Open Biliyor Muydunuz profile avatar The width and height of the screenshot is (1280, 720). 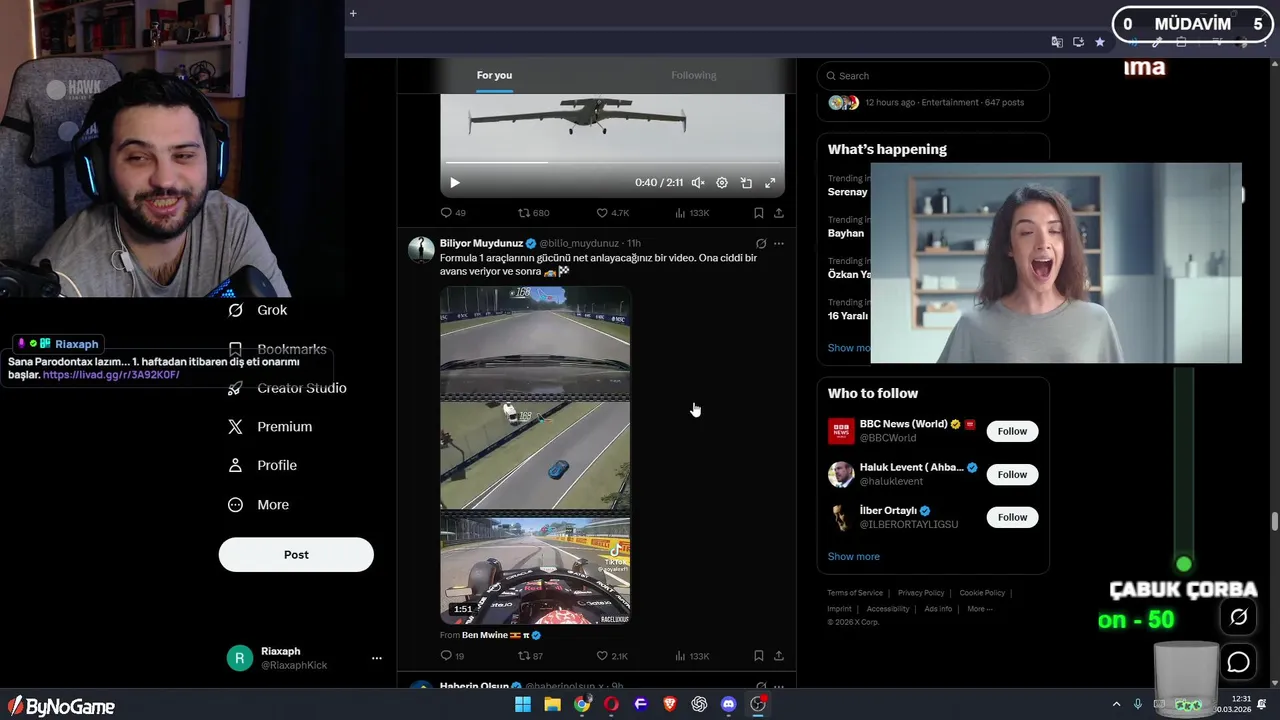pyautogui.click(x=421, y=250)
